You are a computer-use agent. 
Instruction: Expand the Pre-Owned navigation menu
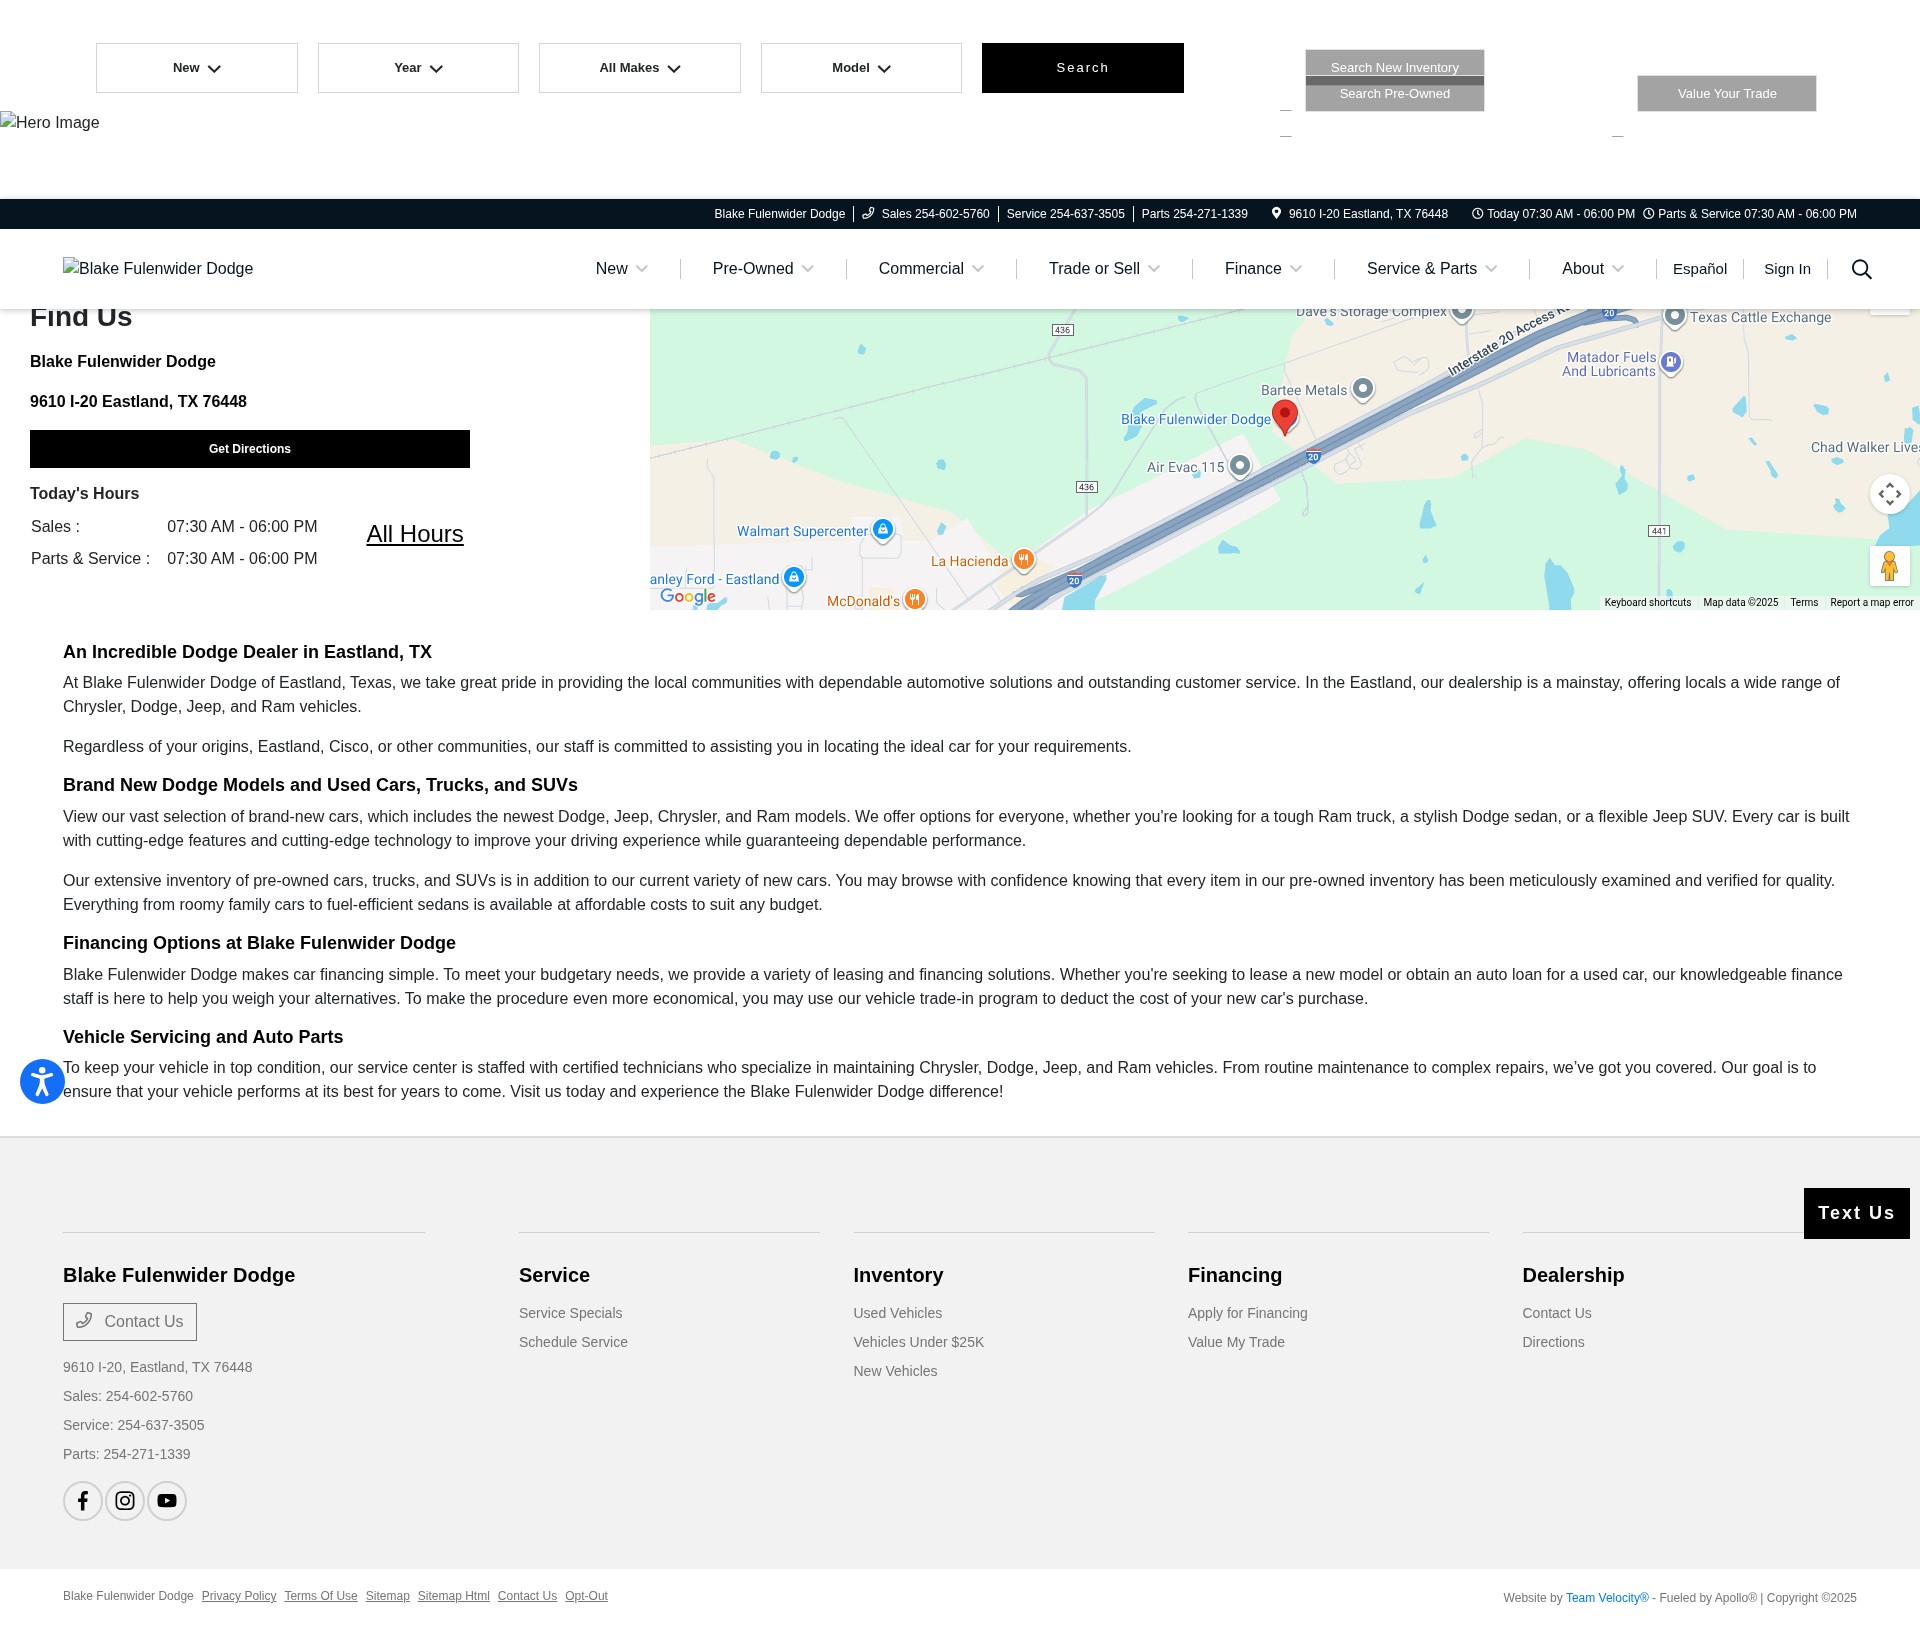coord(763,269)
